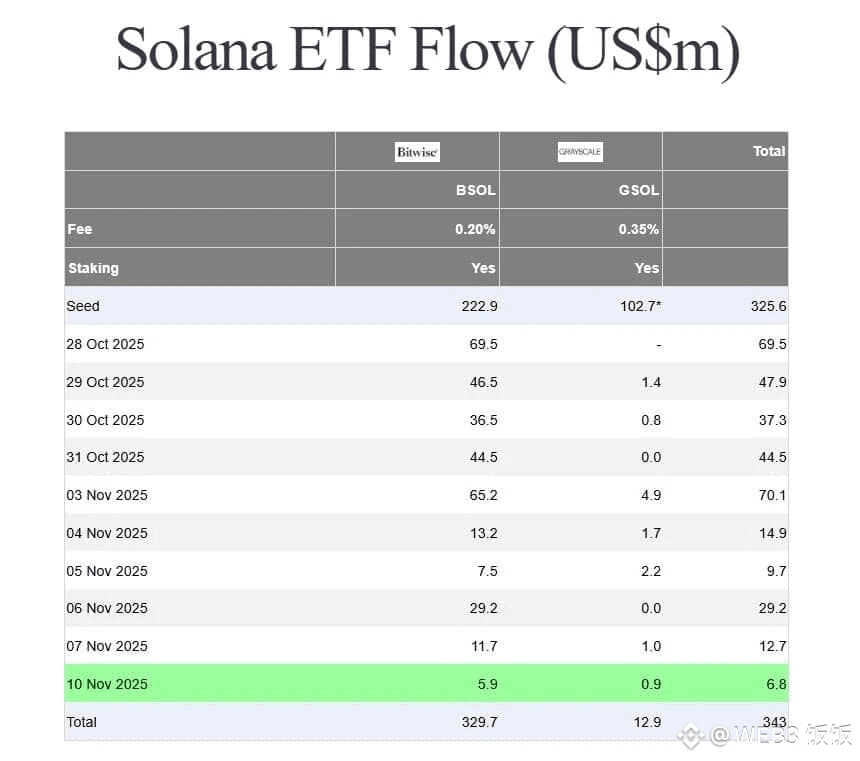Click the 0.20% Bitwise fee cell
This screenshot has width=860, height=761.
pyautogui.click(x=475, y=229)
